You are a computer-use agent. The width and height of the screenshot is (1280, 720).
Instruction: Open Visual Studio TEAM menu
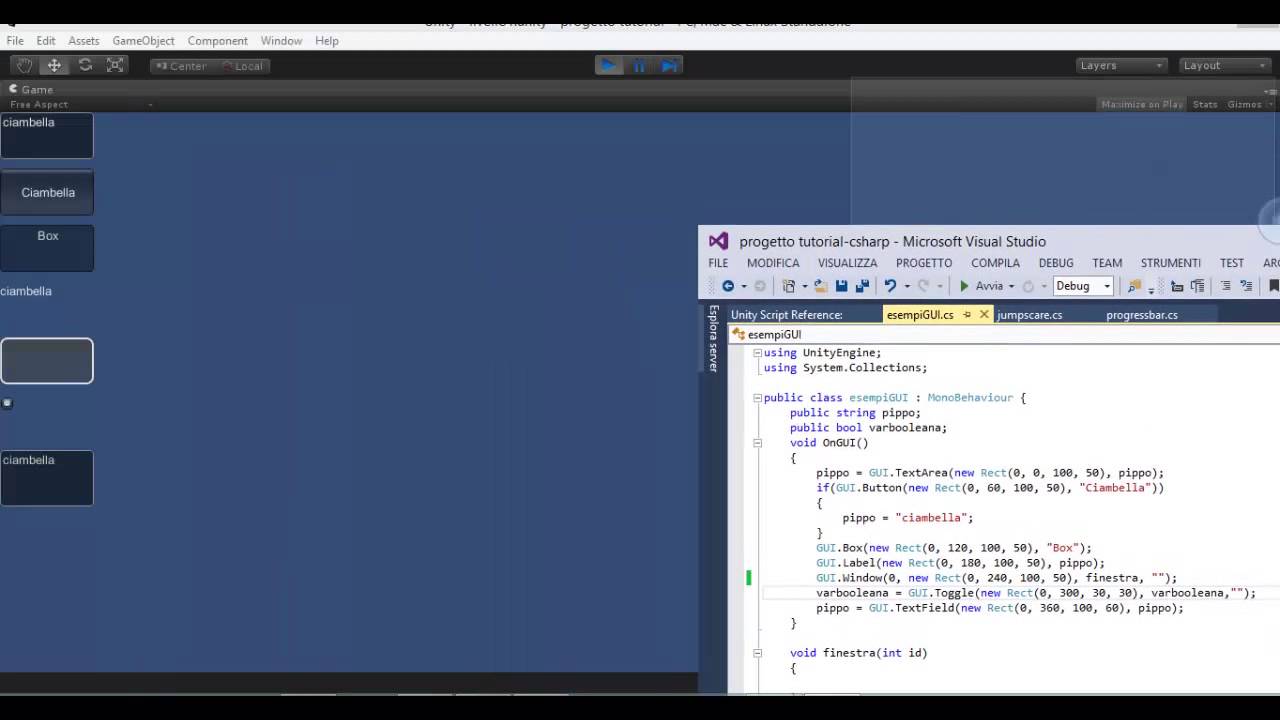click(x=1107, y=263)
